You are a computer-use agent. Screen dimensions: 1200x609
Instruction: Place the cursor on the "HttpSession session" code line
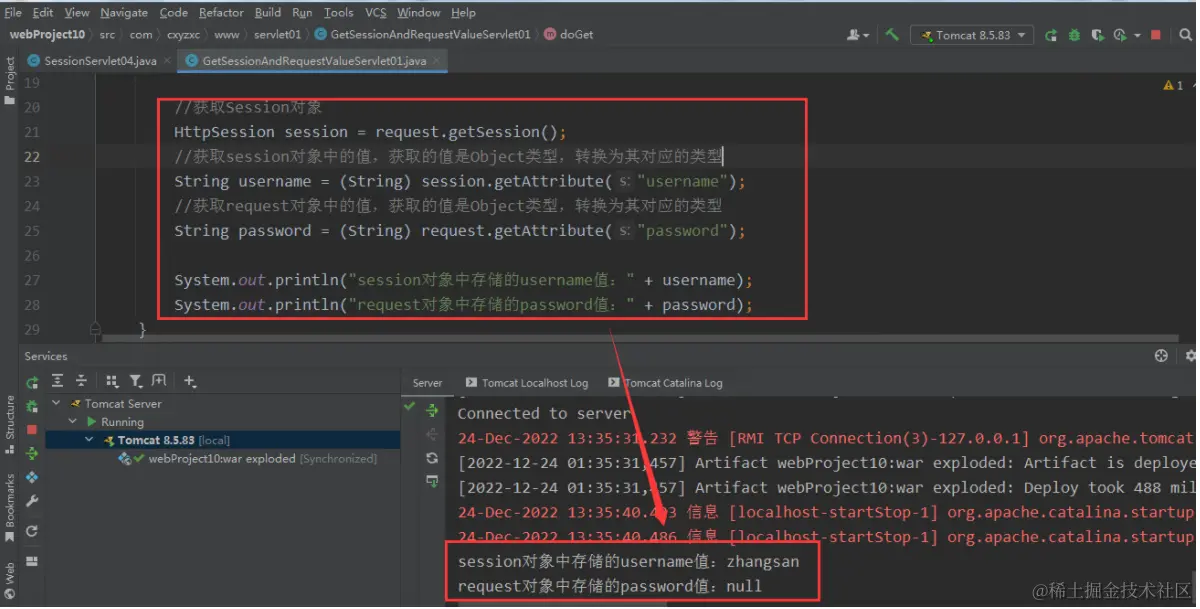(x=370, y=132)
